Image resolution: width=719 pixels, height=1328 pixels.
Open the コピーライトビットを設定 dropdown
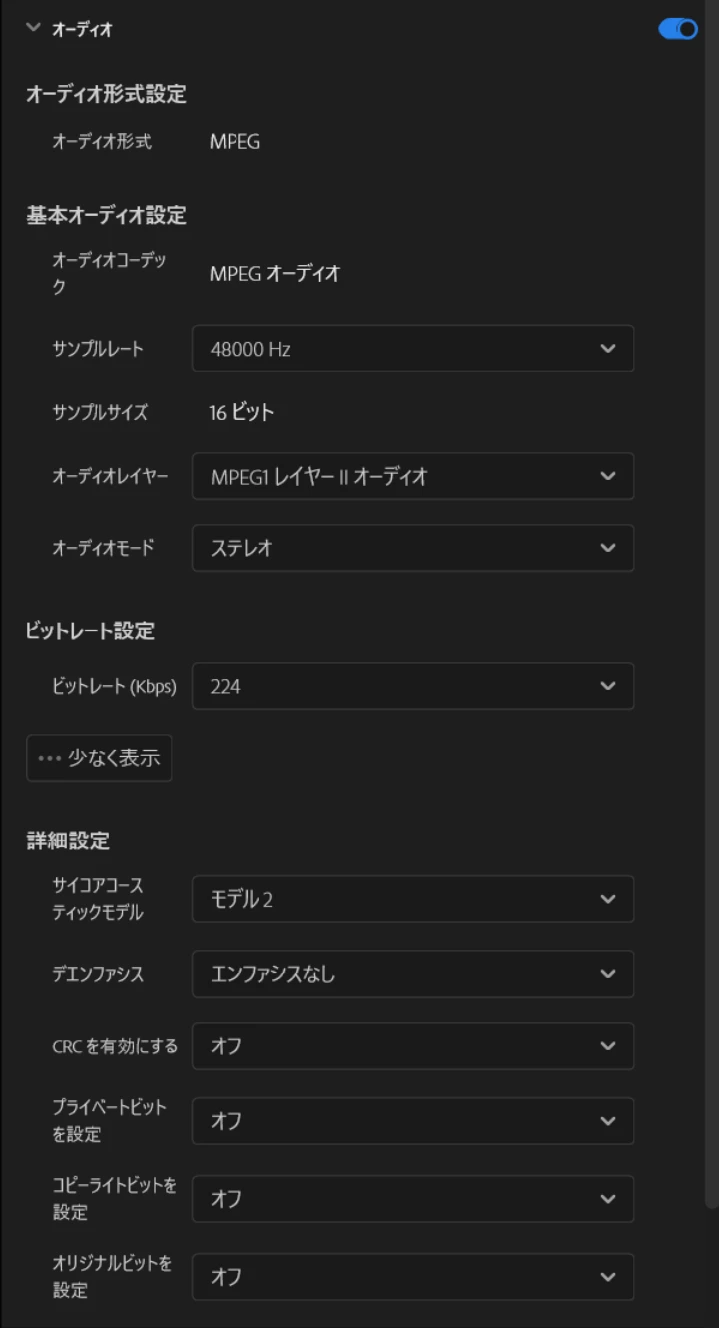coord(413,1198)
